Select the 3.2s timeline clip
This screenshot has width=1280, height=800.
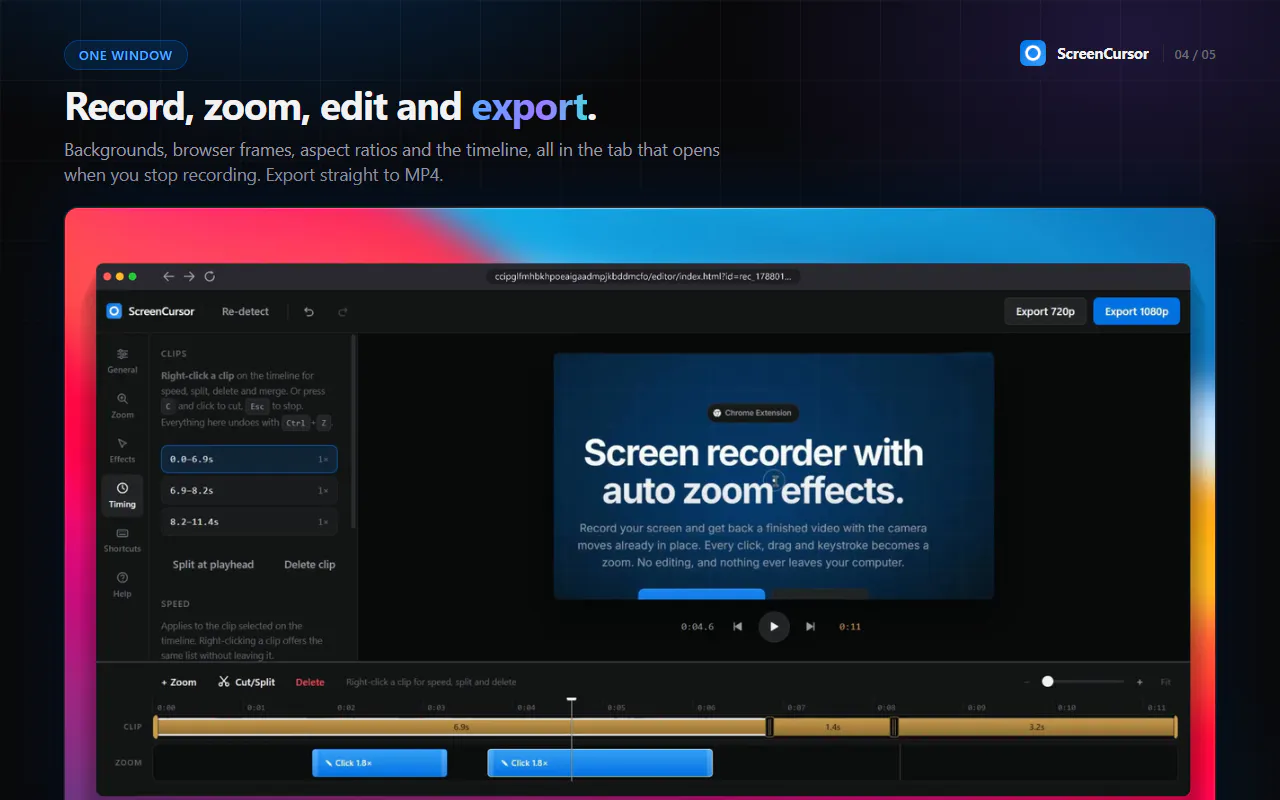tap(1036, 727)
